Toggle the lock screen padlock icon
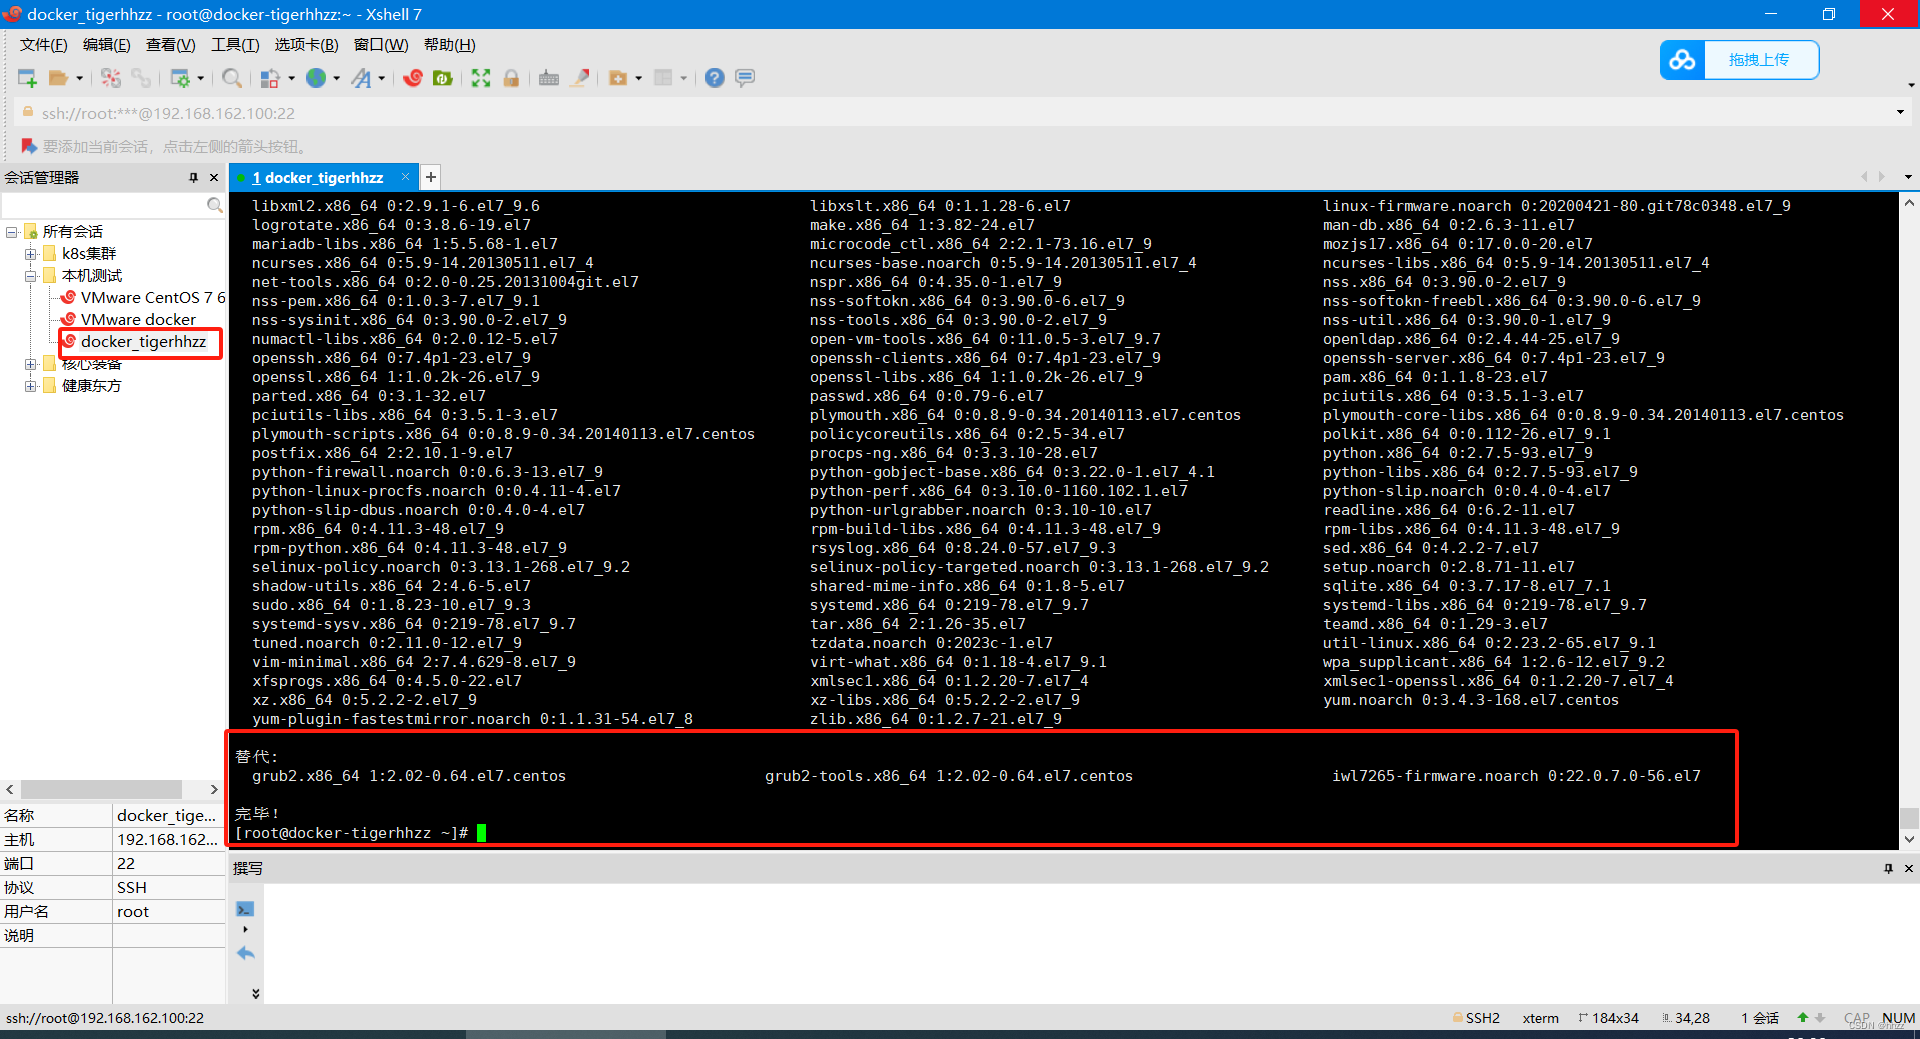1920x1039 pixels. tap(512, 78)
